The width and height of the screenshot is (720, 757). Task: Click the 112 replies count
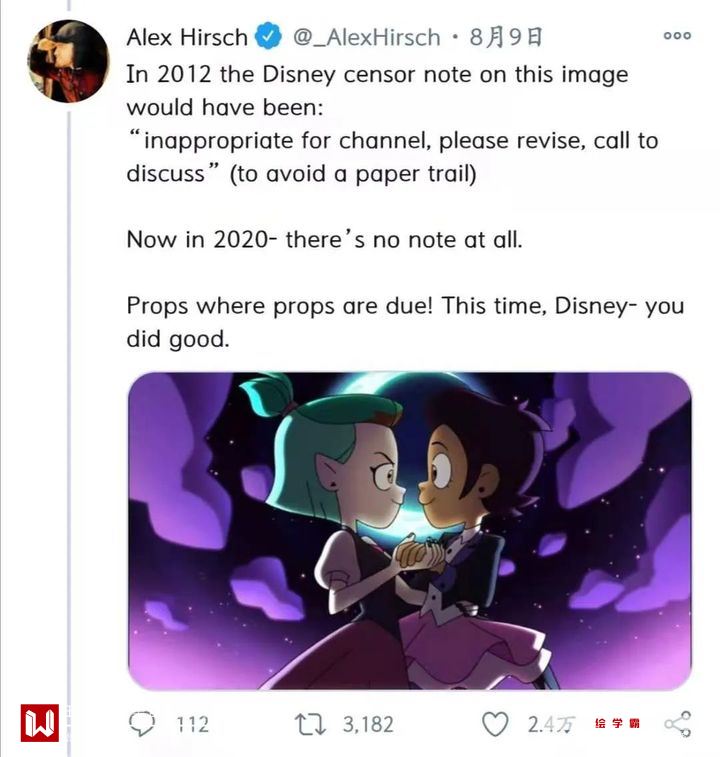click(192, 725)
